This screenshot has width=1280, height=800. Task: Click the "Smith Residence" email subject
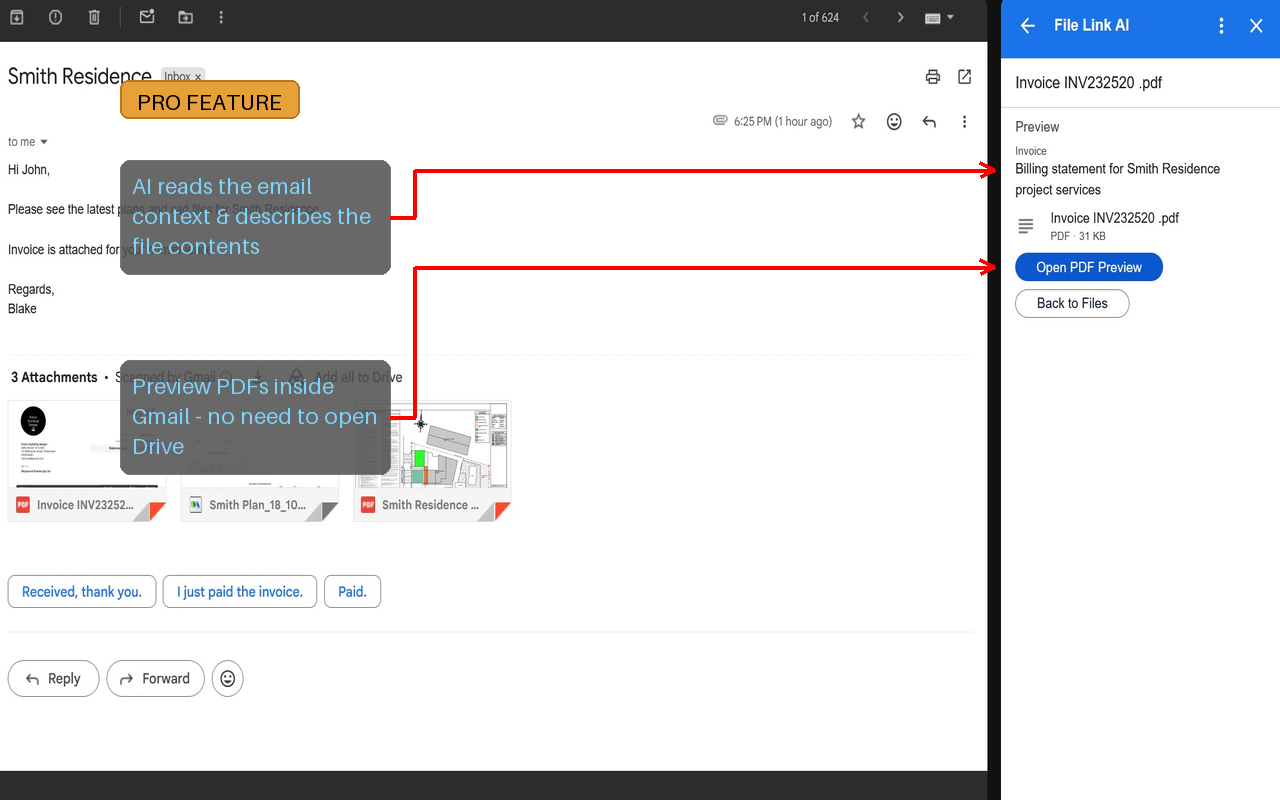80,76
